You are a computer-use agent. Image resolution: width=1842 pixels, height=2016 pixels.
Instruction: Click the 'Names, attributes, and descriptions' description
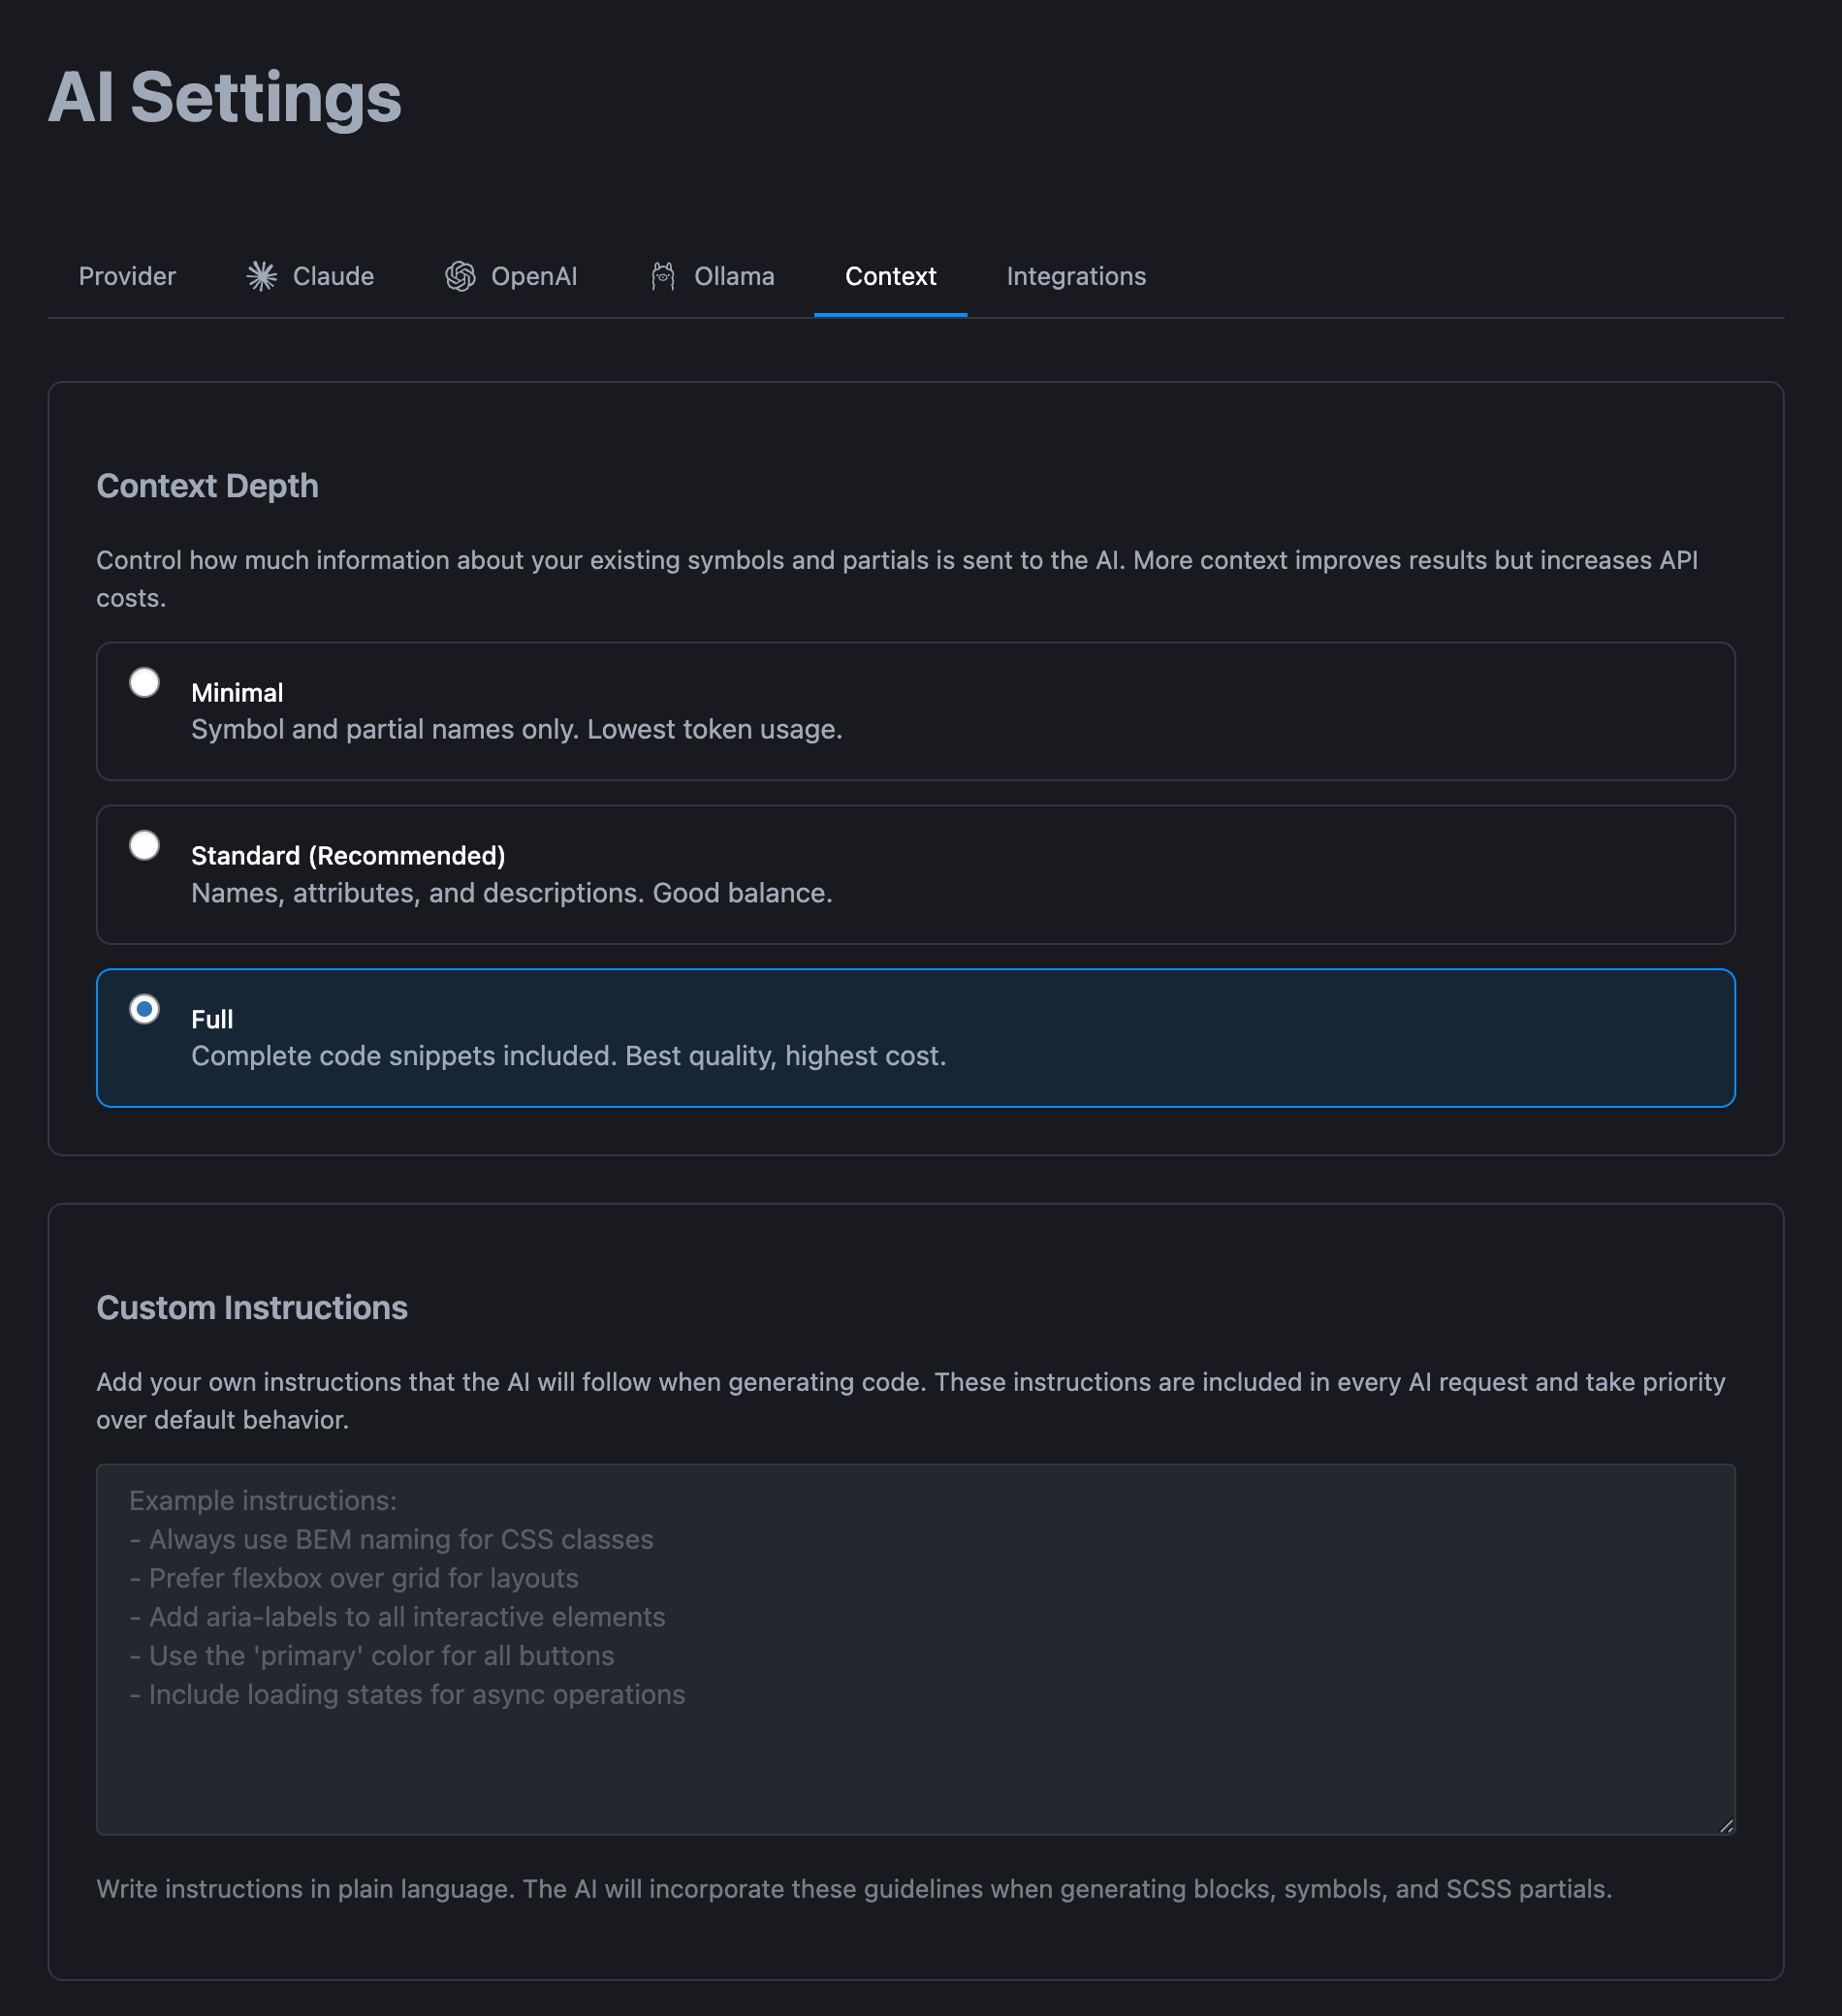pyautogui.click(x=511, y=893)
